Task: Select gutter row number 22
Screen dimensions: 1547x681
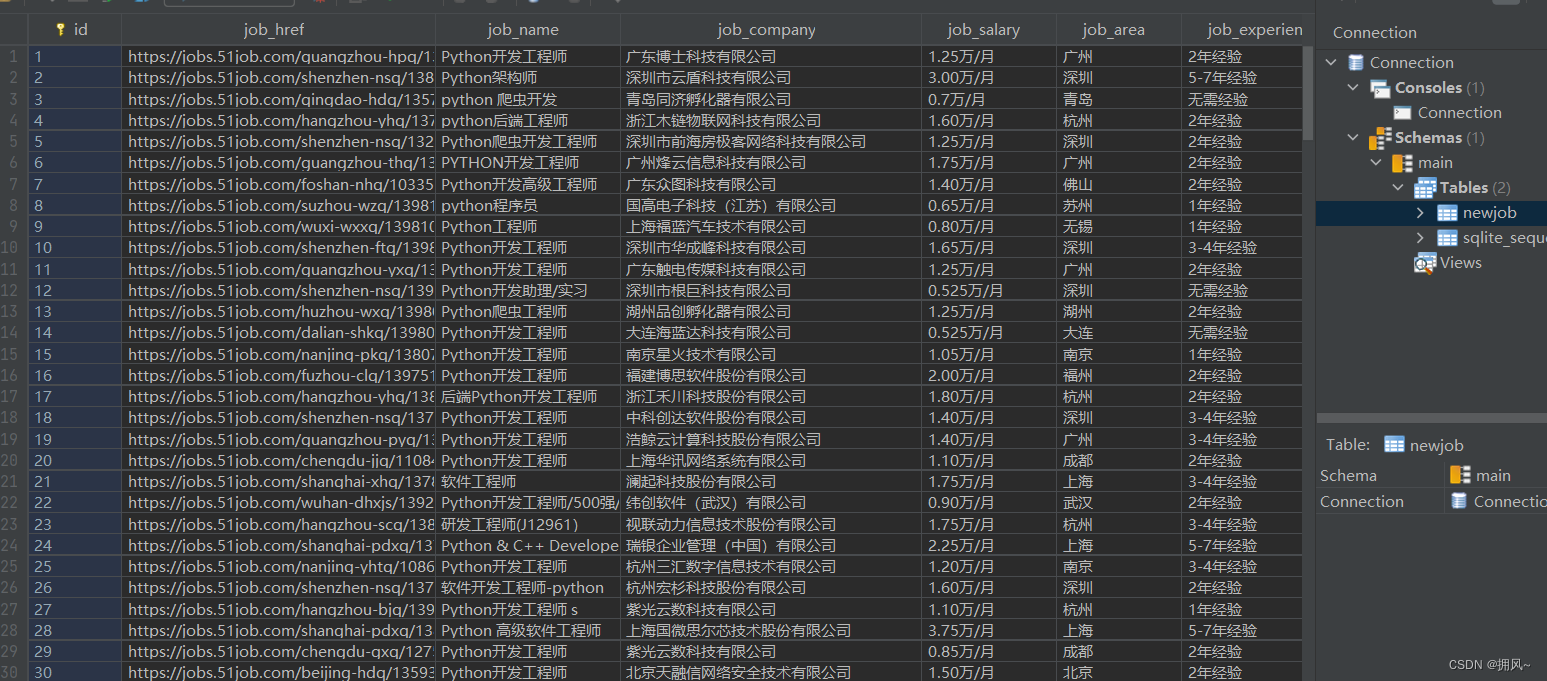Action: pos(13,503)
